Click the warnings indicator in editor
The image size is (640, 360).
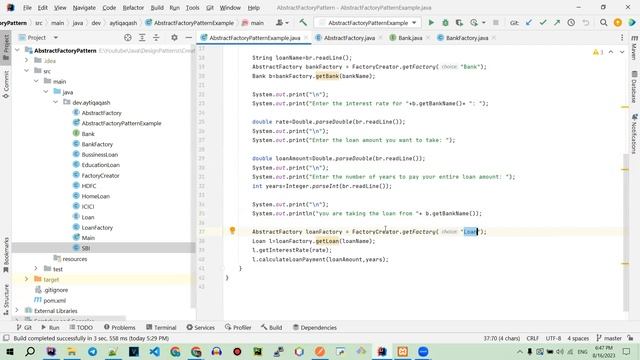(598, 52)
